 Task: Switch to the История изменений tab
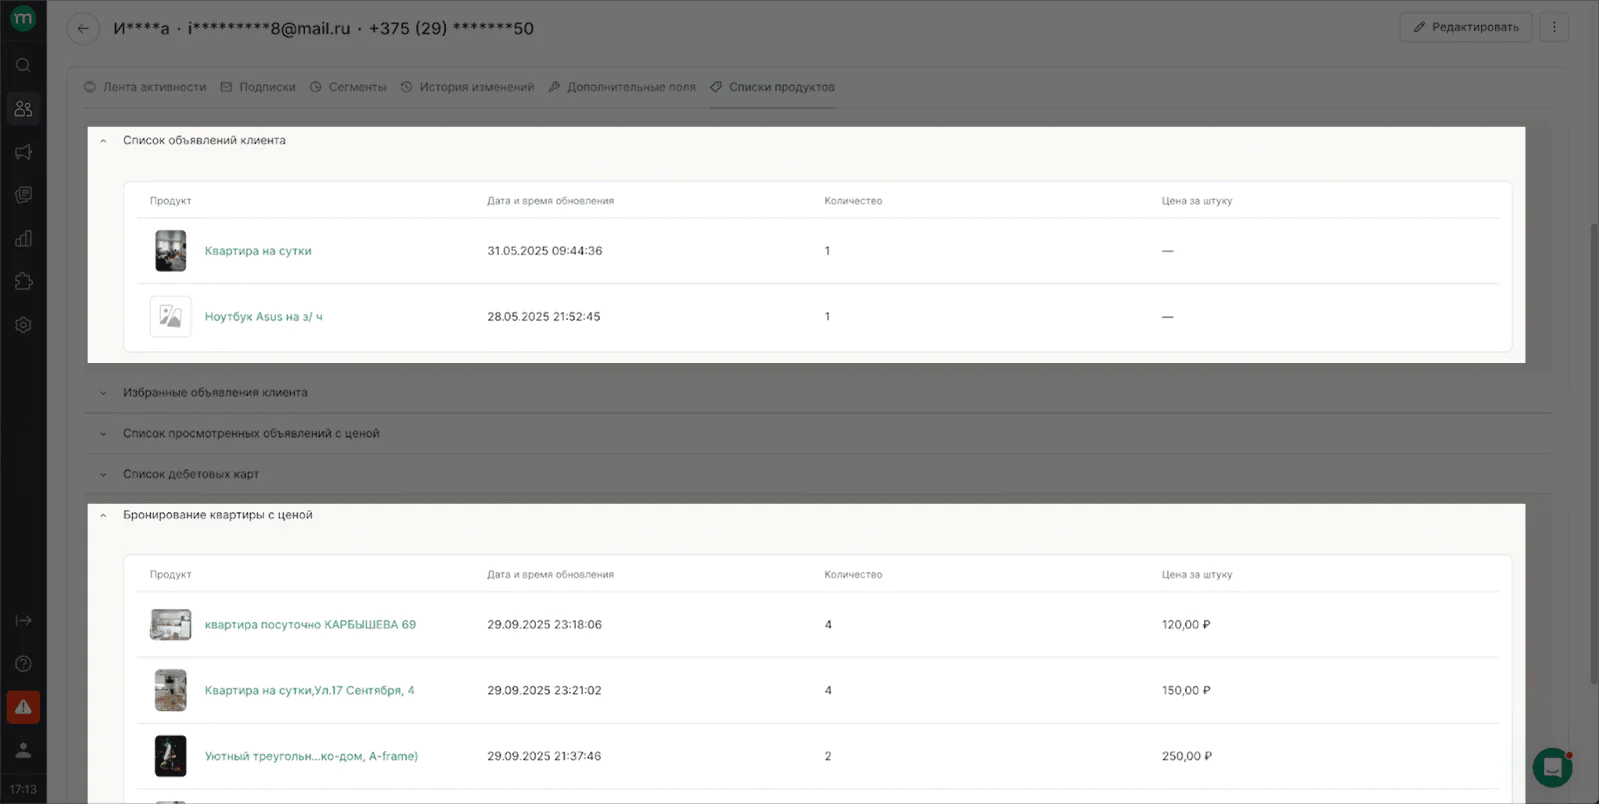point(467,87)
